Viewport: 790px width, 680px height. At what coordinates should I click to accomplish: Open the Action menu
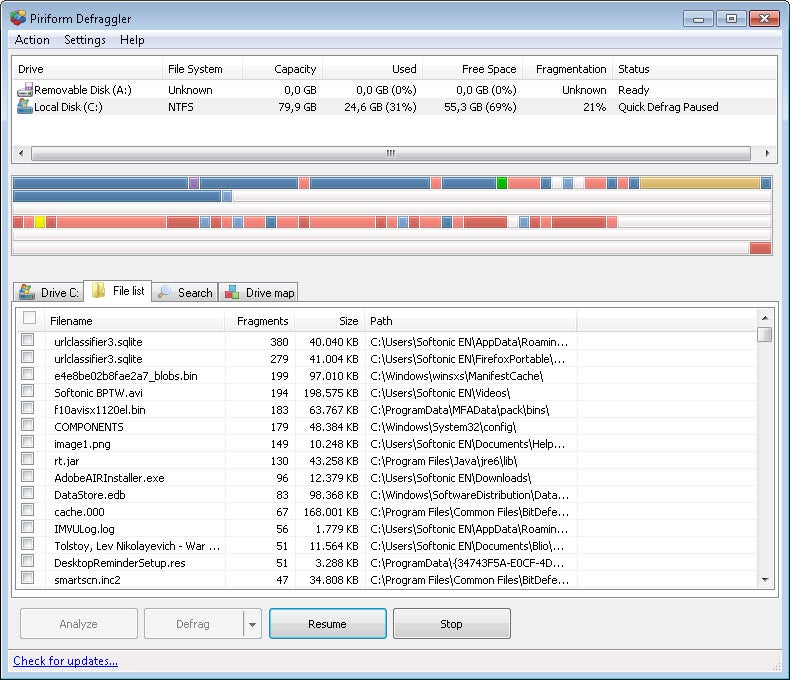[x=32, y=40]
